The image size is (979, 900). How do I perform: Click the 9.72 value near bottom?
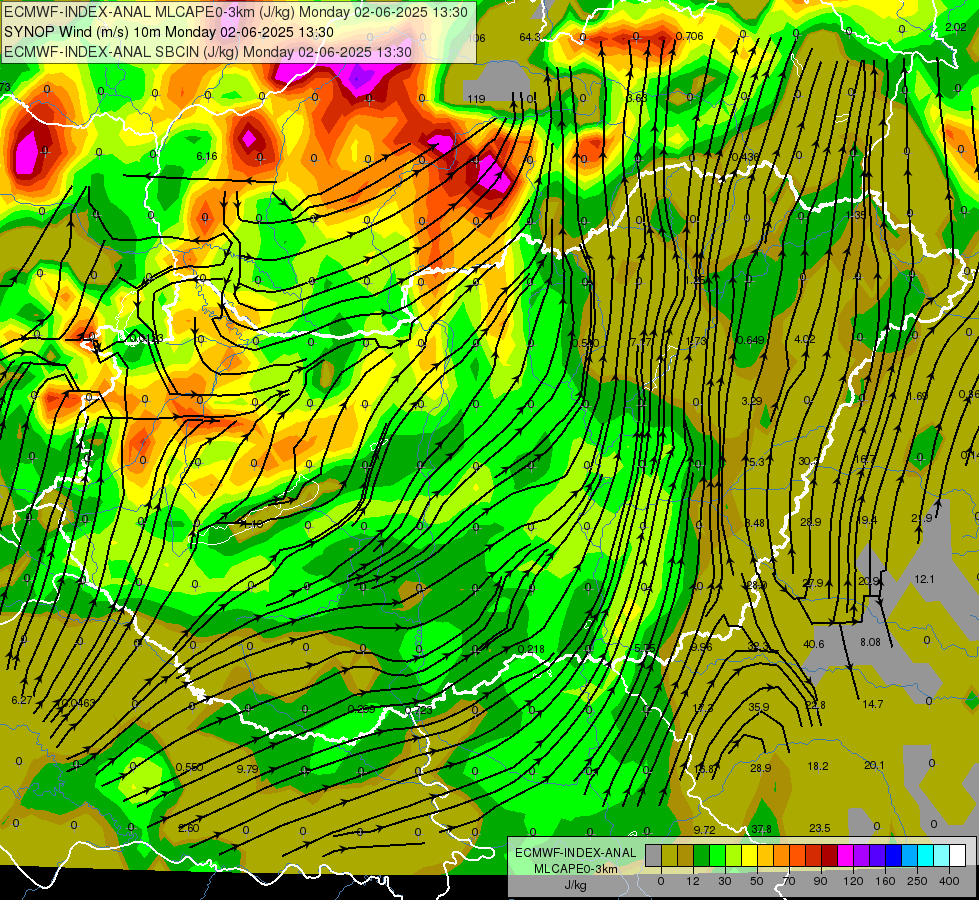click(704, 829)
